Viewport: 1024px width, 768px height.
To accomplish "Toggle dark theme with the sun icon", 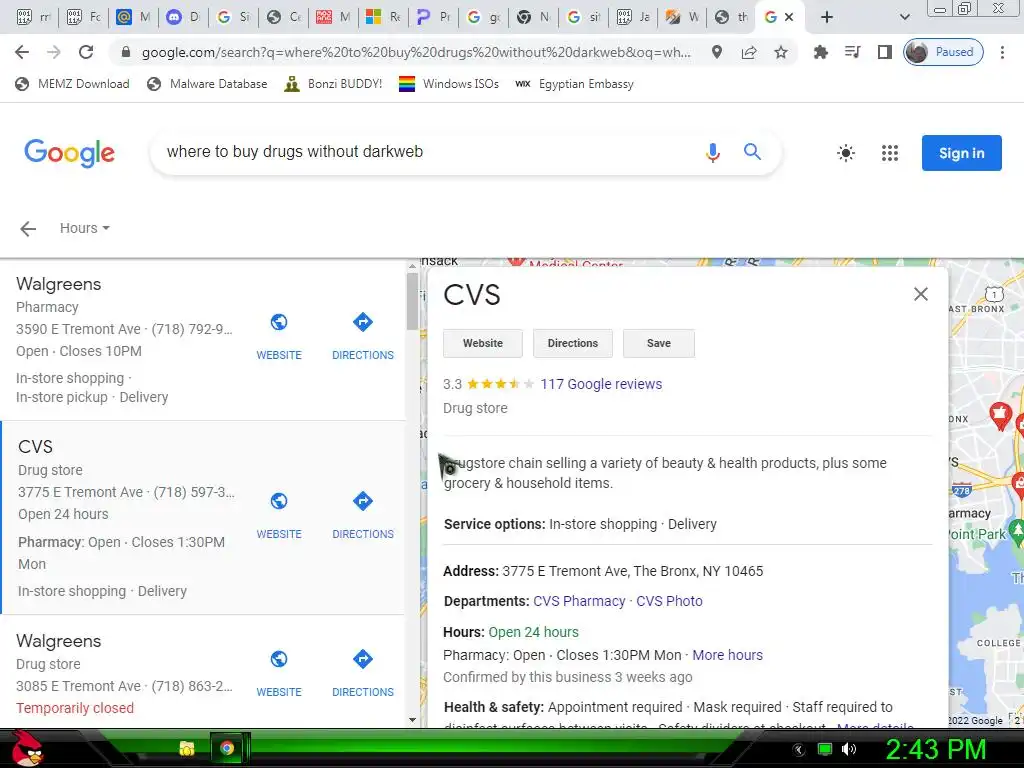I will 846,153.
